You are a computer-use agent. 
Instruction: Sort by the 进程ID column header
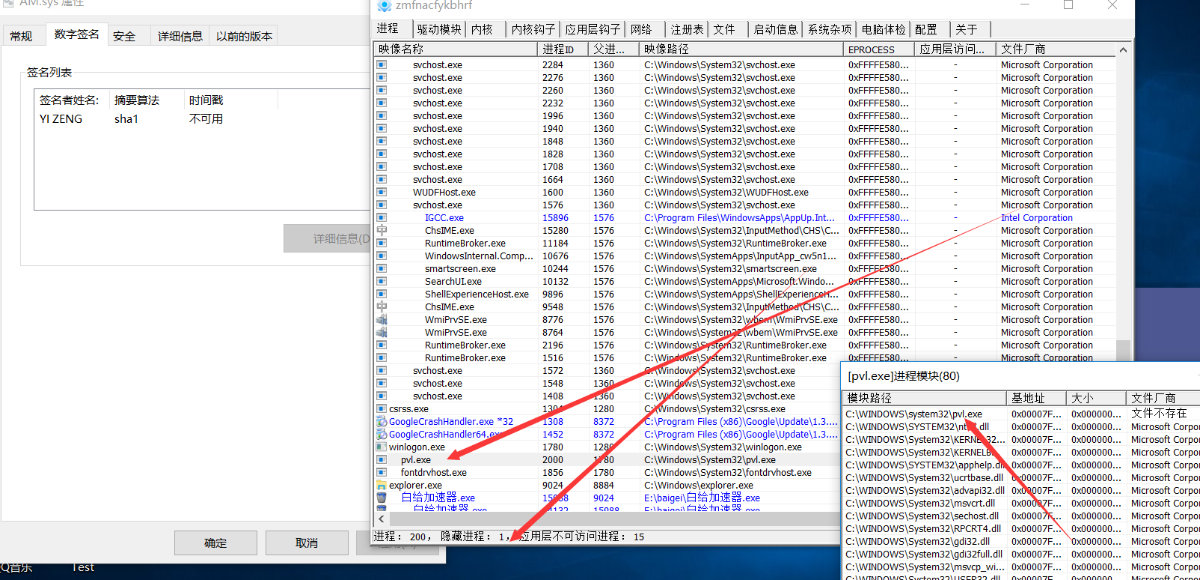click(x=561, y=48)
